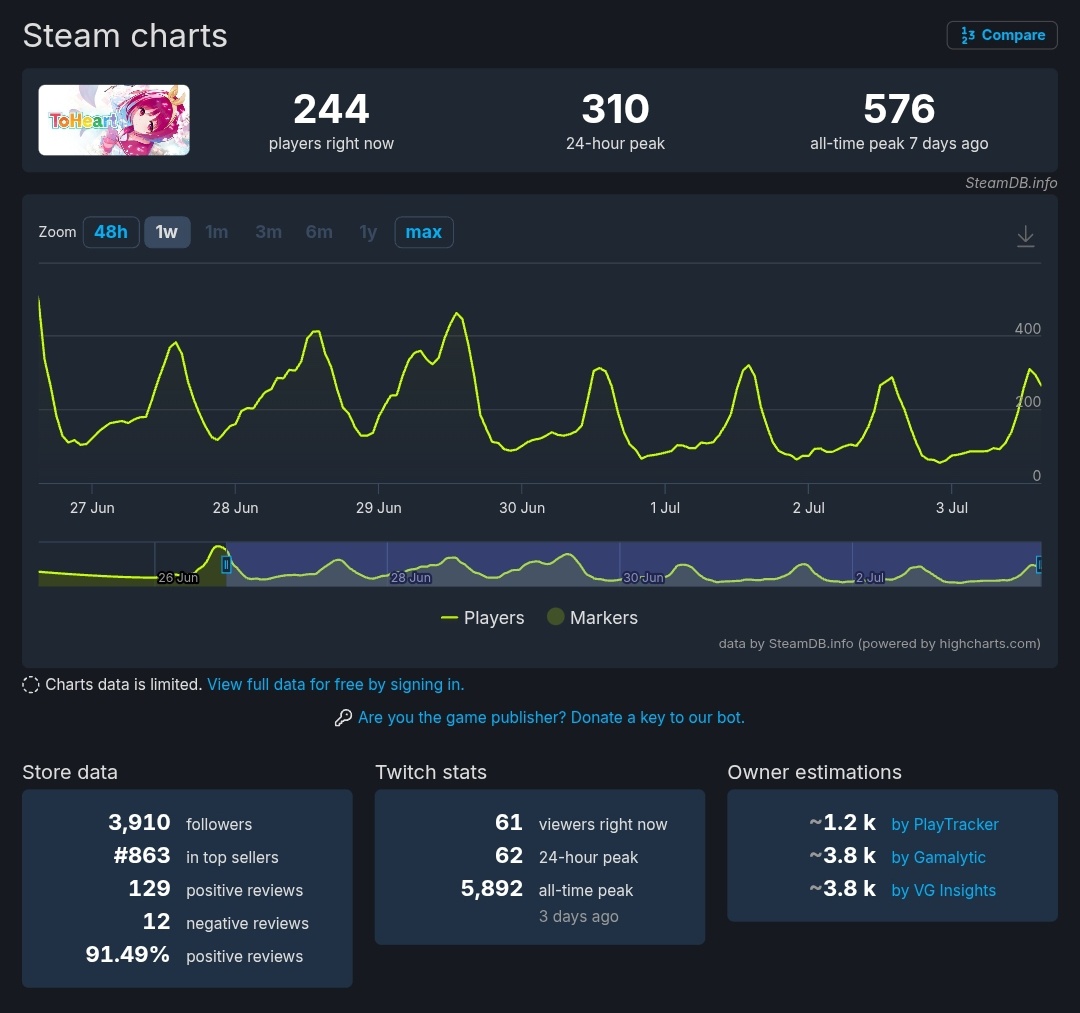The image size is (1080, 1013).
Task: Toggle the Players series in legend
Action: [483, 618]
